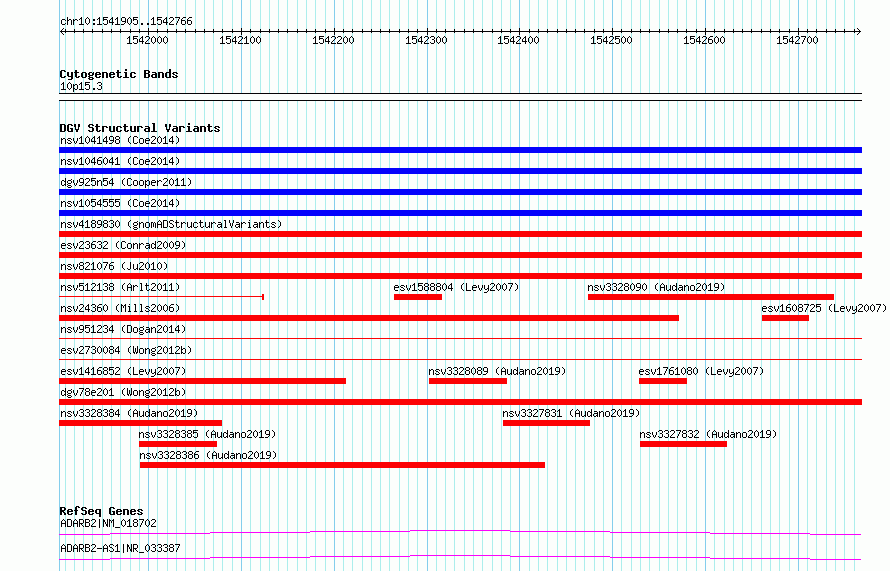The height and width of the screenshot is (571, 890).
Task: Click the right arrowhead of the ruler
Action: [858, 32]
